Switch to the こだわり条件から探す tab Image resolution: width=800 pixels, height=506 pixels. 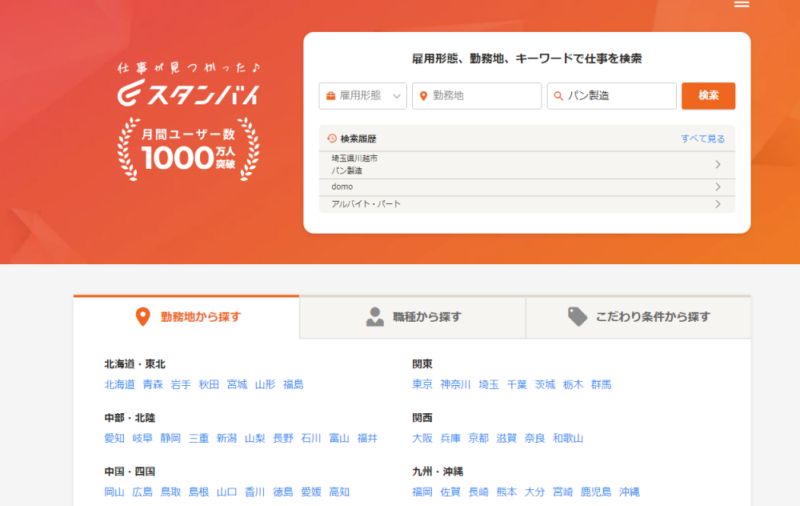tap(638, 317)
